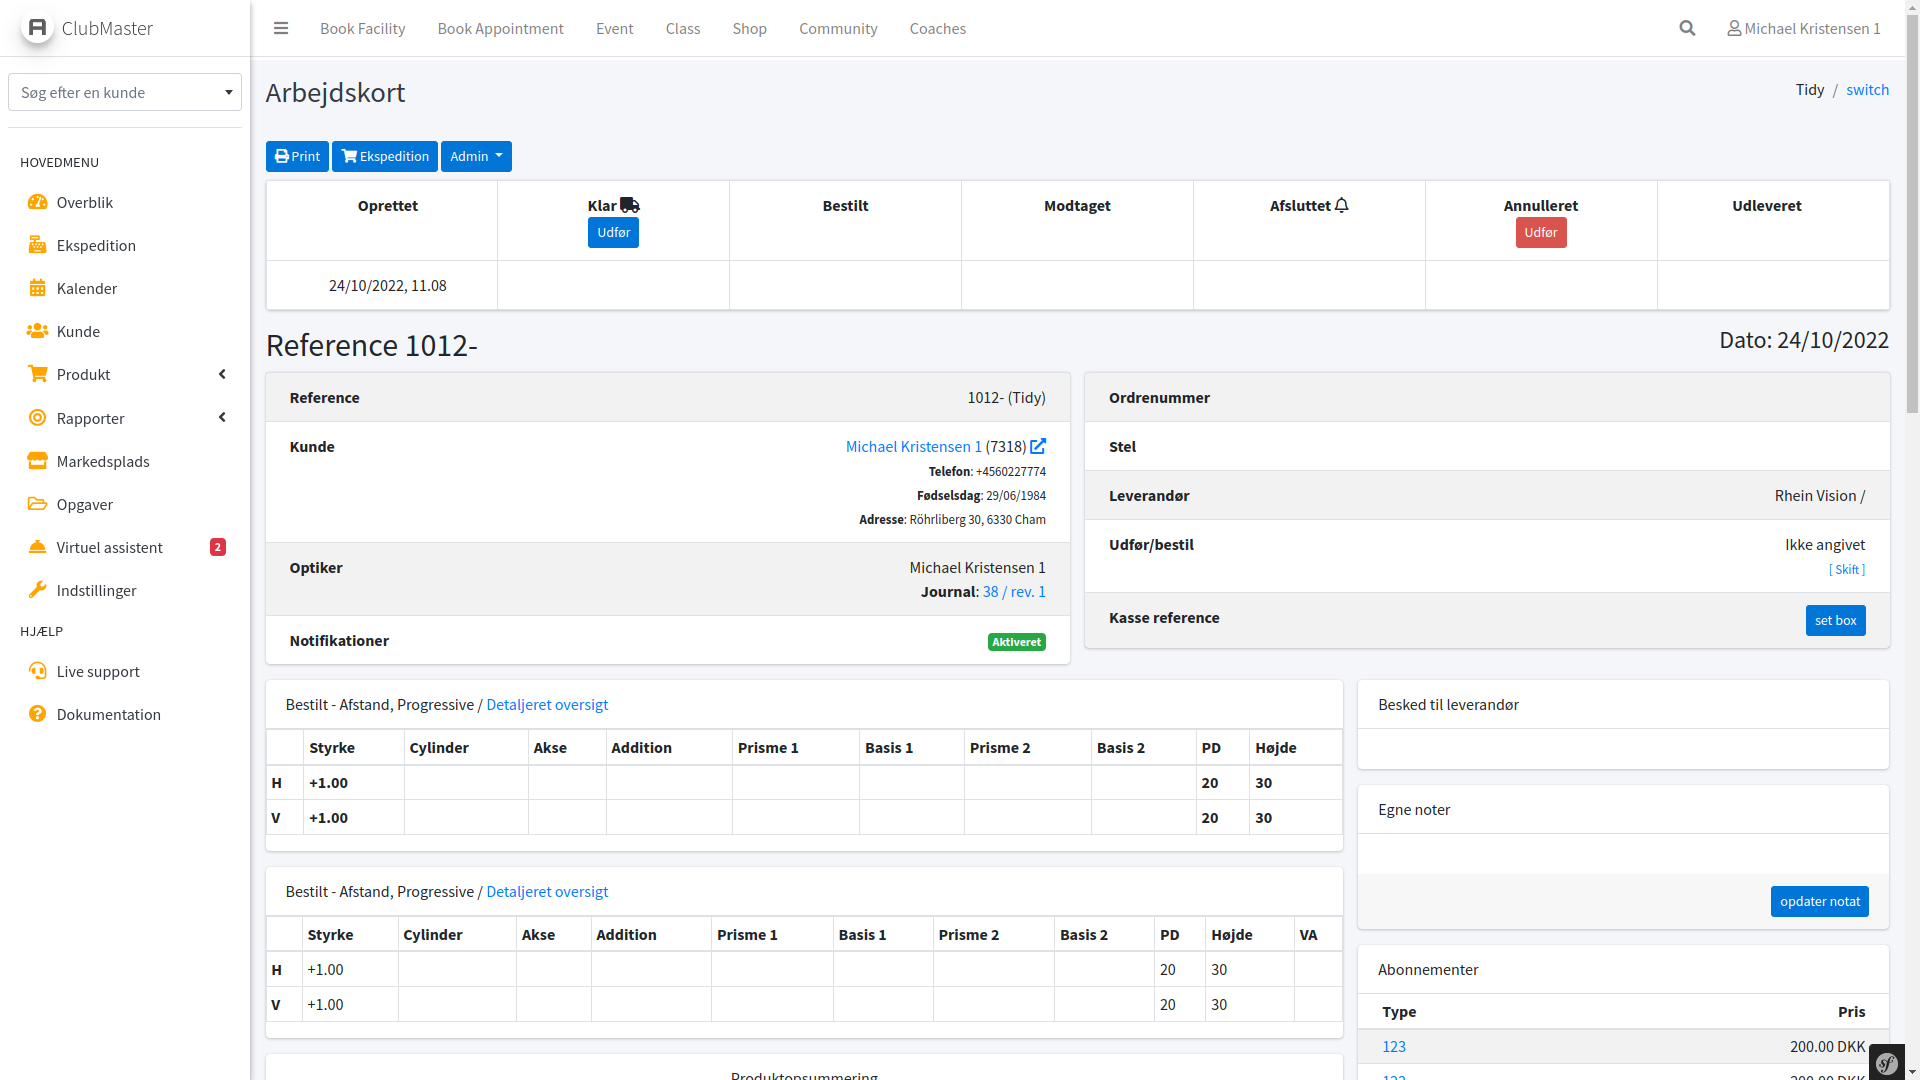The image size is (1920, 1080).
Task: Click Skift to change Udfør/bestil
Action: [x=1846, y=569]
